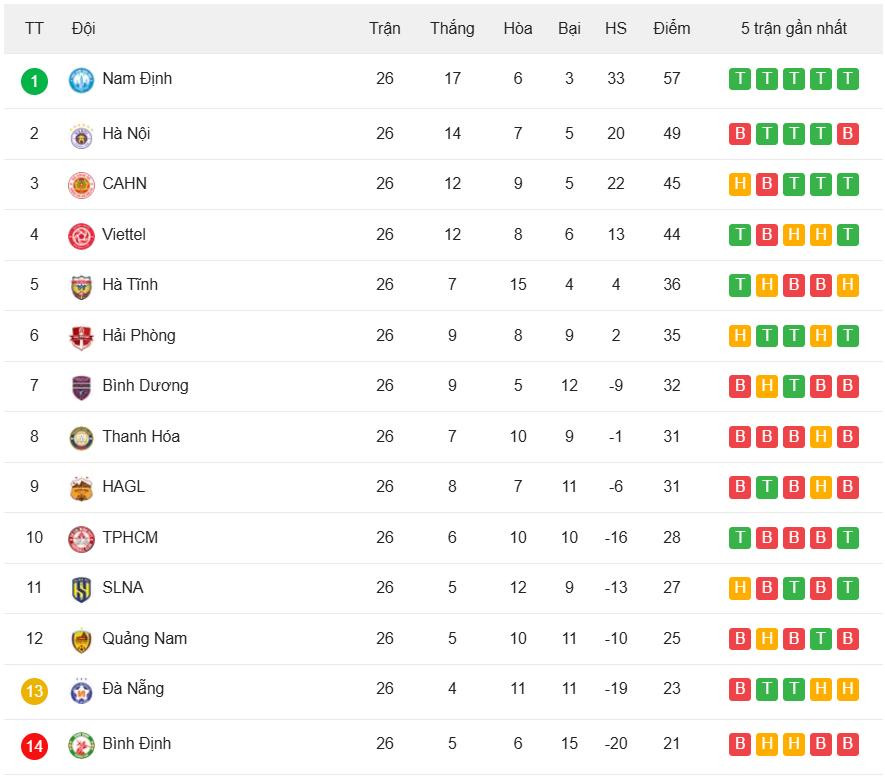Select the Thắng column header
This screenshot has height=776, width=885.
pos(452,28)
